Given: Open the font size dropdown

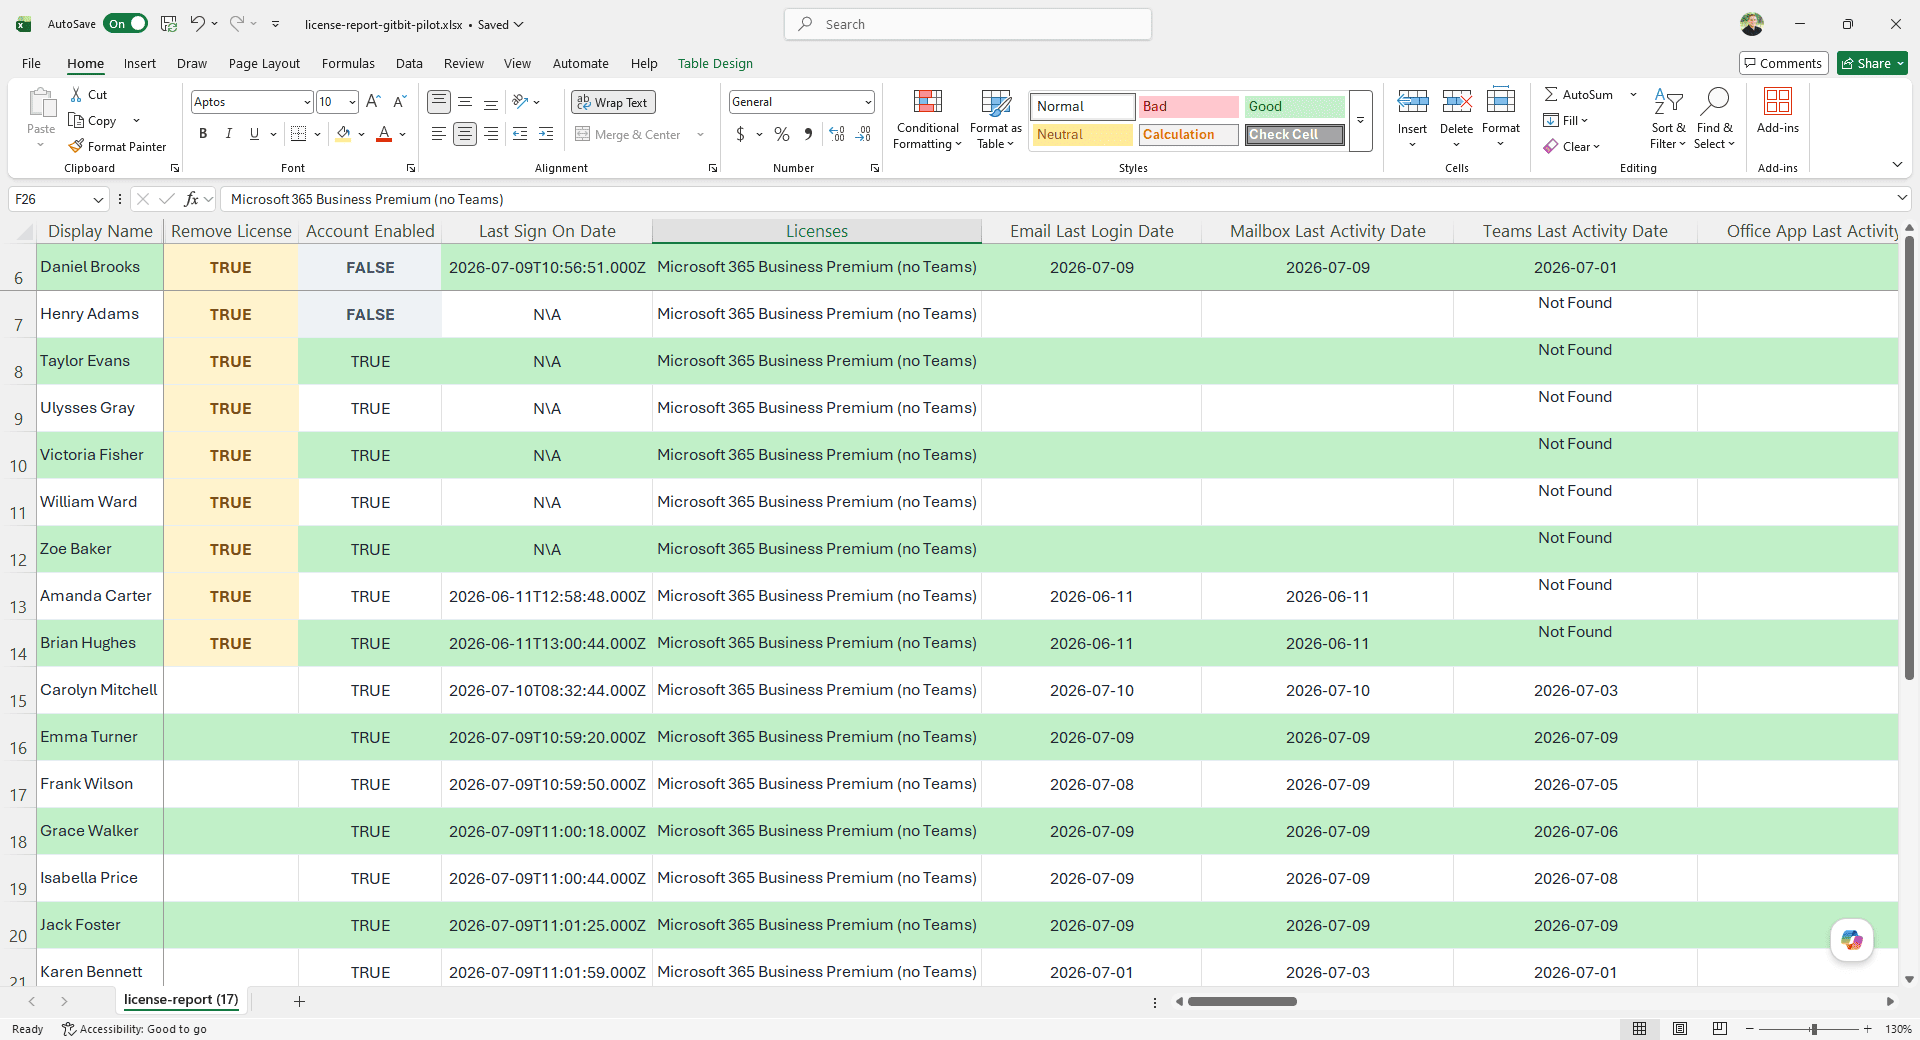Looking at the screenshot, I should [x=352, y=102].
